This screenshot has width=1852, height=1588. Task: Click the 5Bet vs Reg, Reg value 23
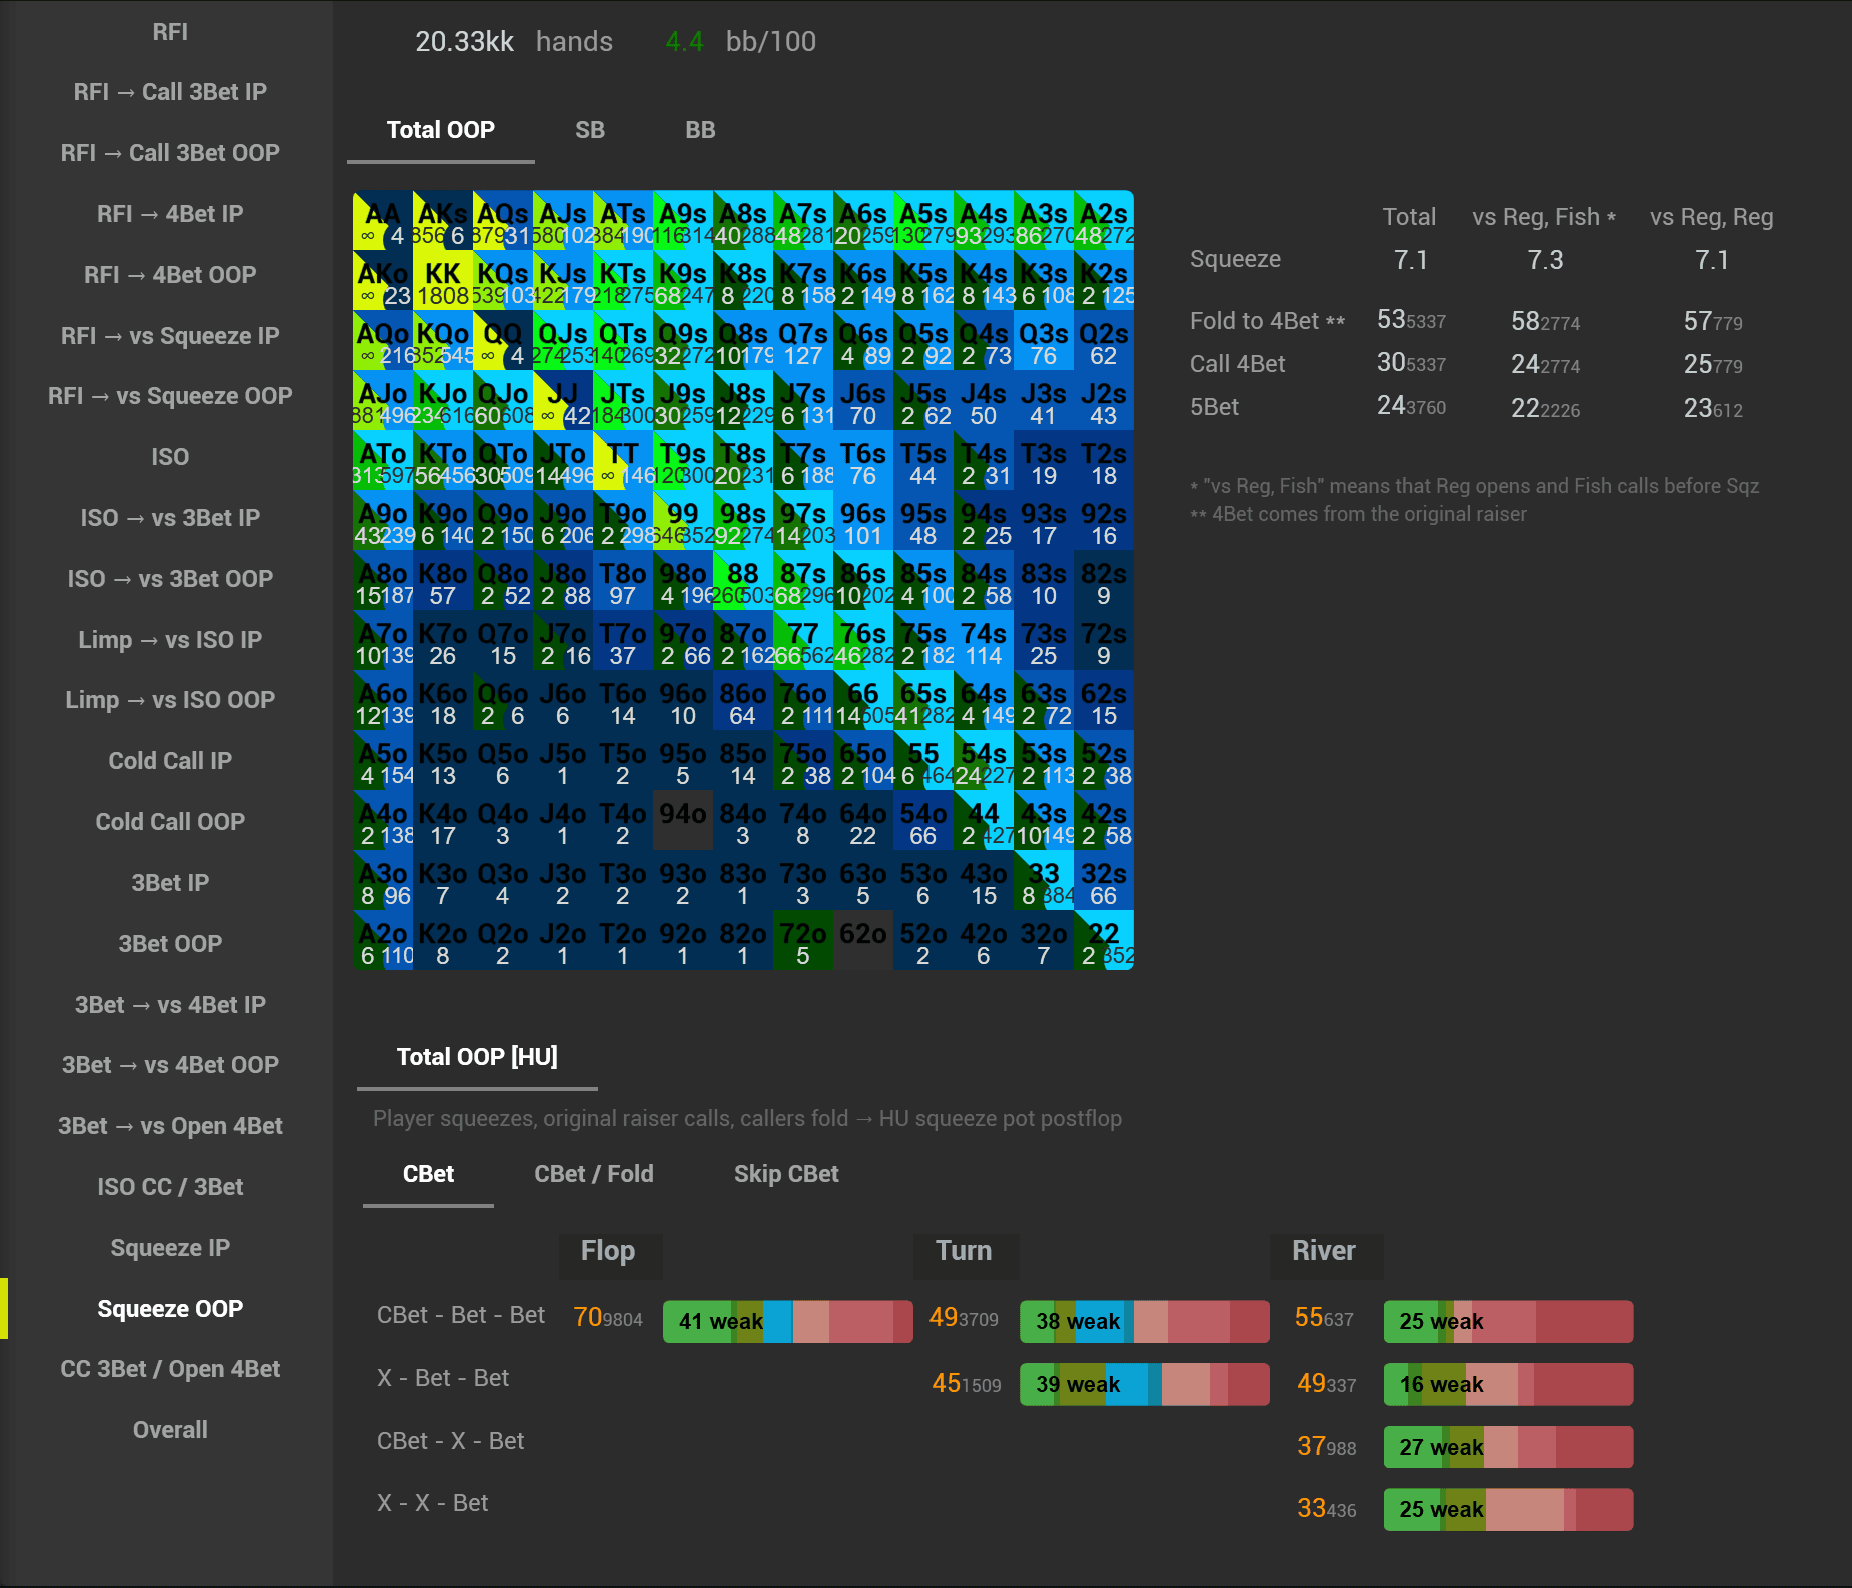coord(1698,408)
